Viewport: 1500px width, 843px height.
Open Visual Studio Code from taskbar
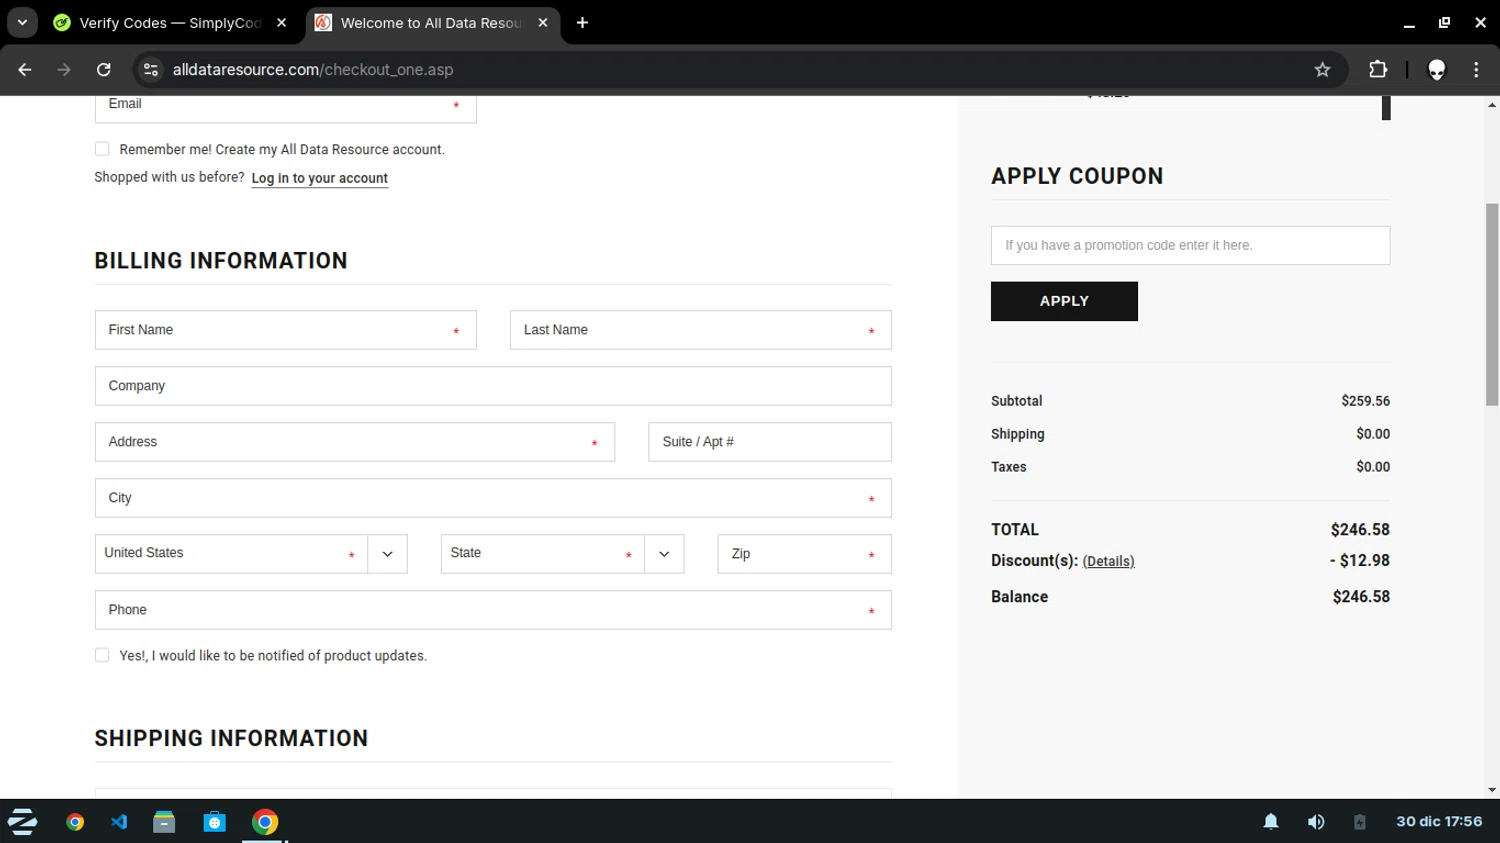pyautogui.click(x=119, y=822)
